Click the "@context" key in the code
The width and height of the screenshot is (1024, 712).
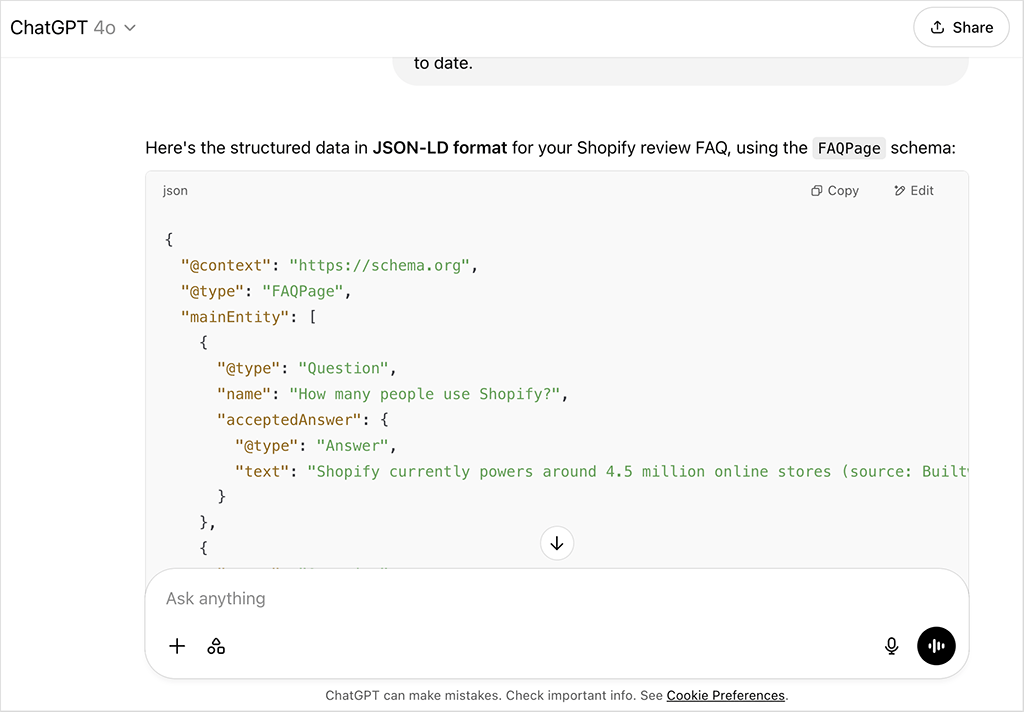226,265
